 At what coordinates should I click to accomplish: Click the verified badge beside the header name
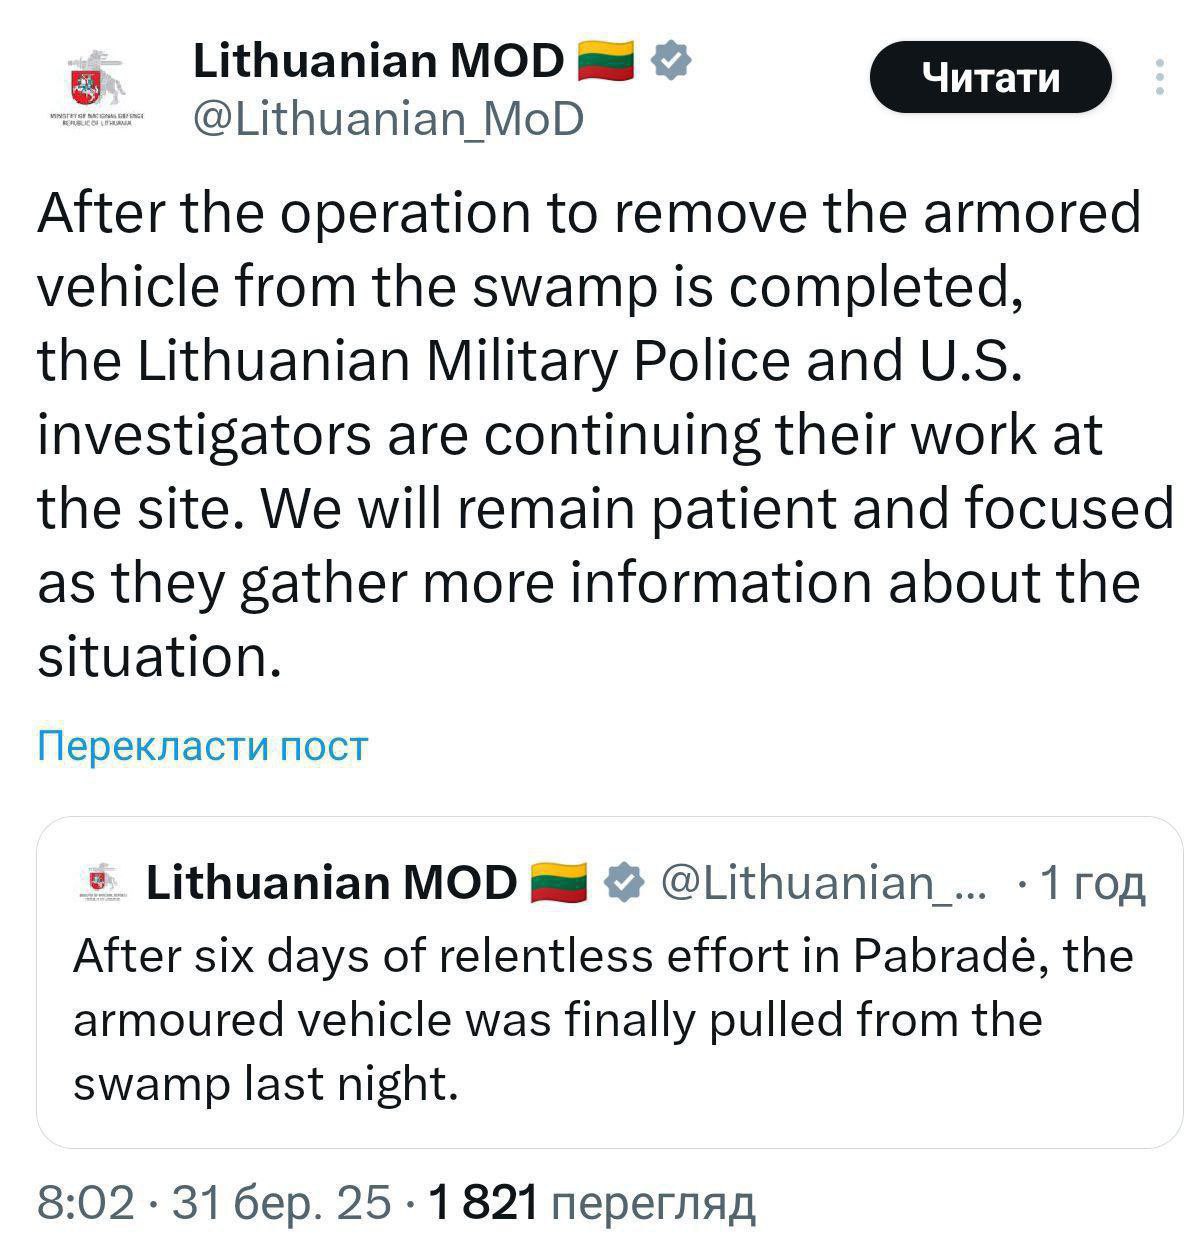tap(671, 60)
